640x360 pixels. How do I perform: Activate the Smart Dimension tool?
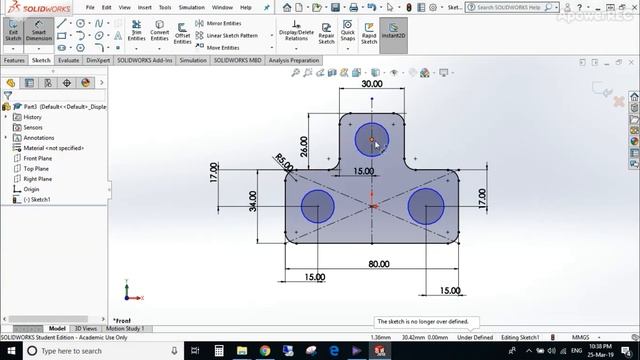(39, 31)
